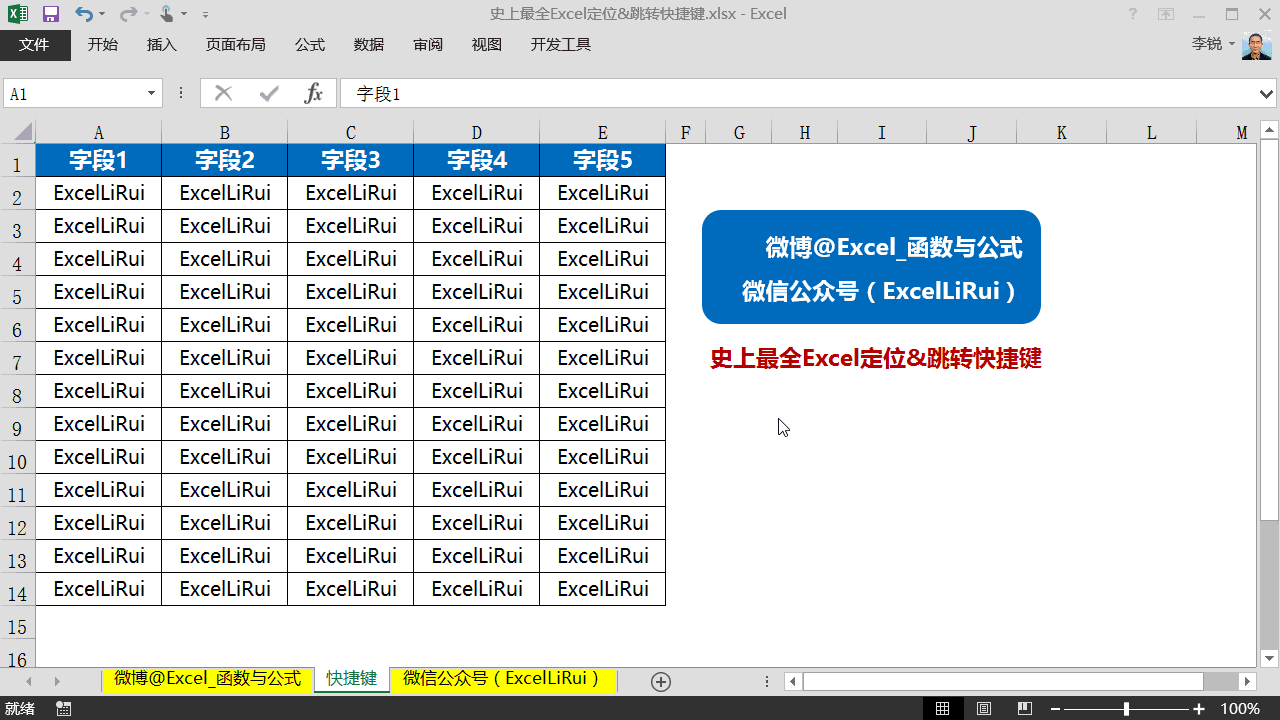
Task: Click the Help question mark icon
Action: click(x=1133, y=14)
